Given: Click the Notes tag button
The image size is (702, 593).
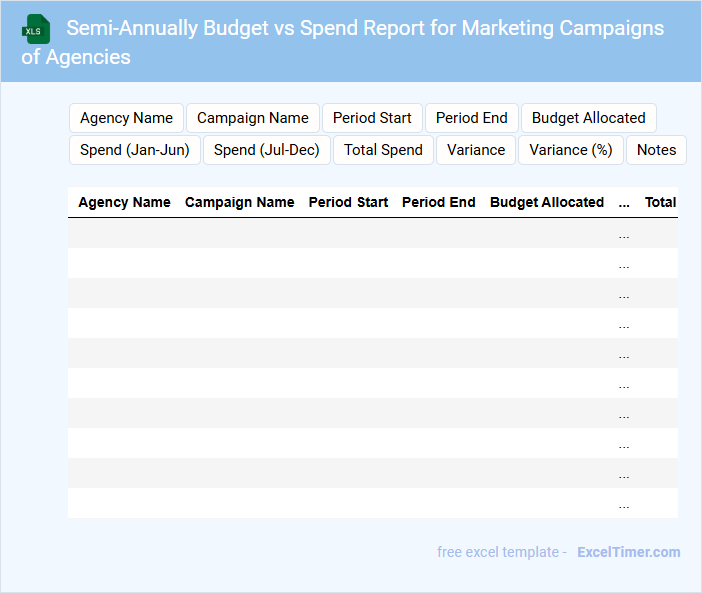Looking at the screenshot, I should 656,150.
